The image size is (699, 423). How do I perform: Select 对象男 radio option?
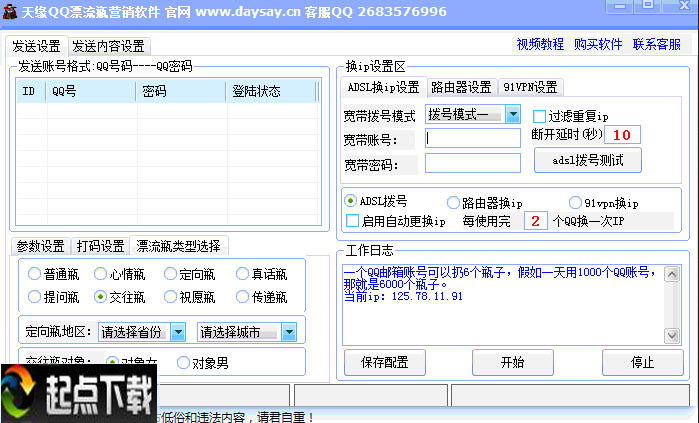[x=183, y=363]
